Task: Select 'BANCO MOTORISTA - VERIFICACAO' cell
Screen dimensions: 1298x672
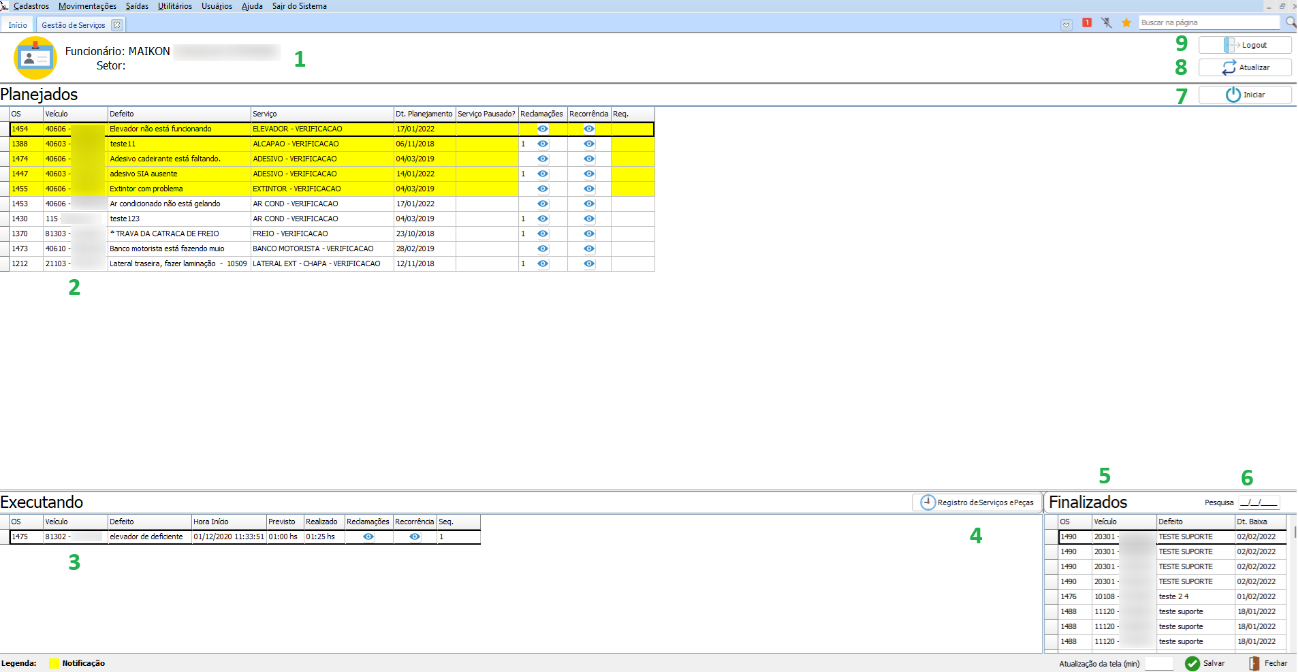Action: coord(321,249)
